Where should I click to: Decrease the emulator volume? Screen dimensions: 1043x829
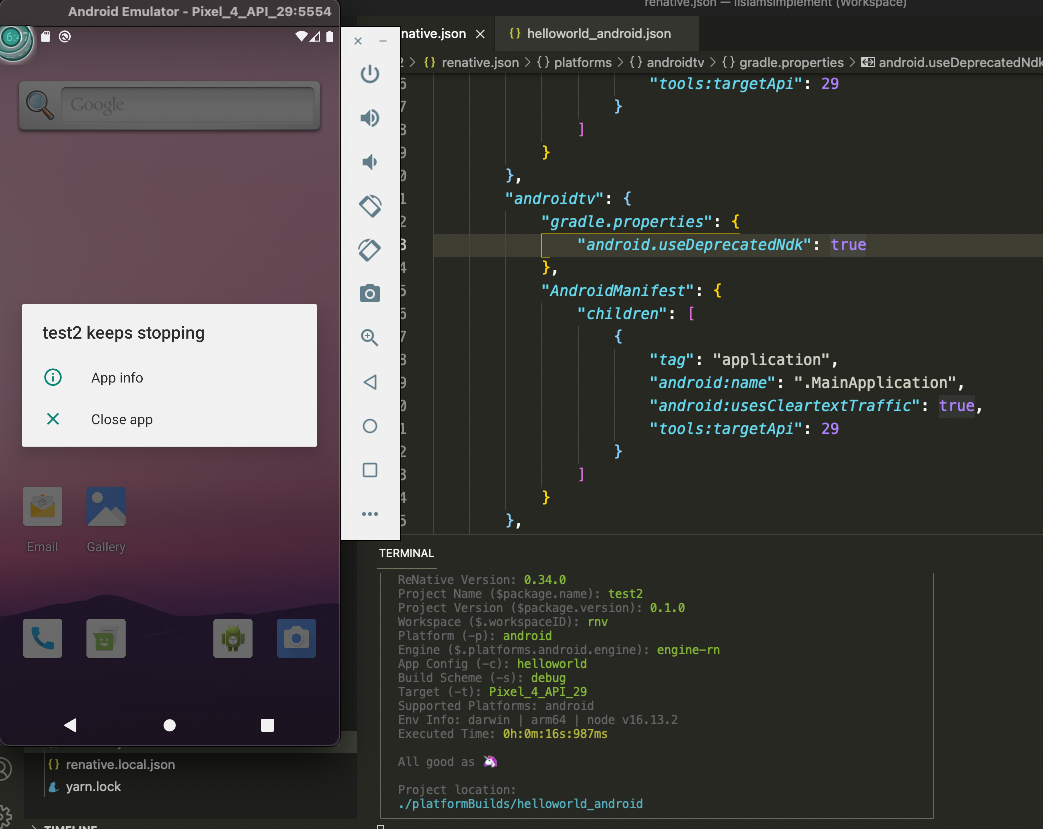(x=370, y=162)
